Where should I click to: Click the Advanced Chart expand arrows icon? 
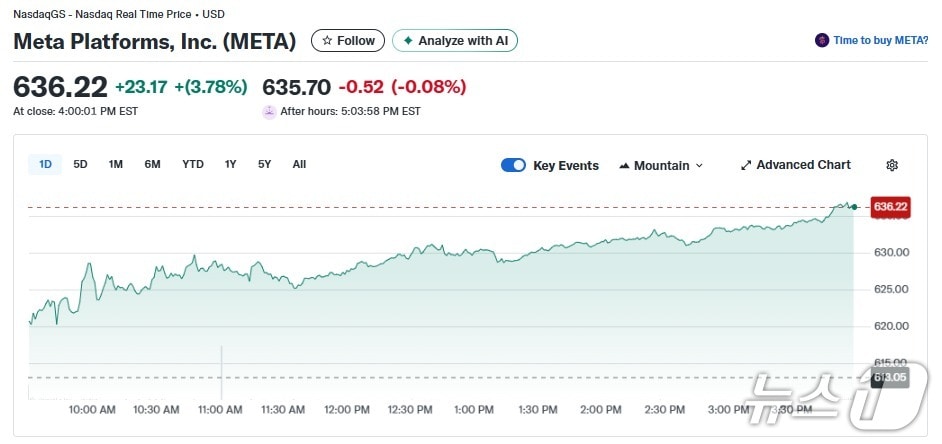click(x=746, y=165)
